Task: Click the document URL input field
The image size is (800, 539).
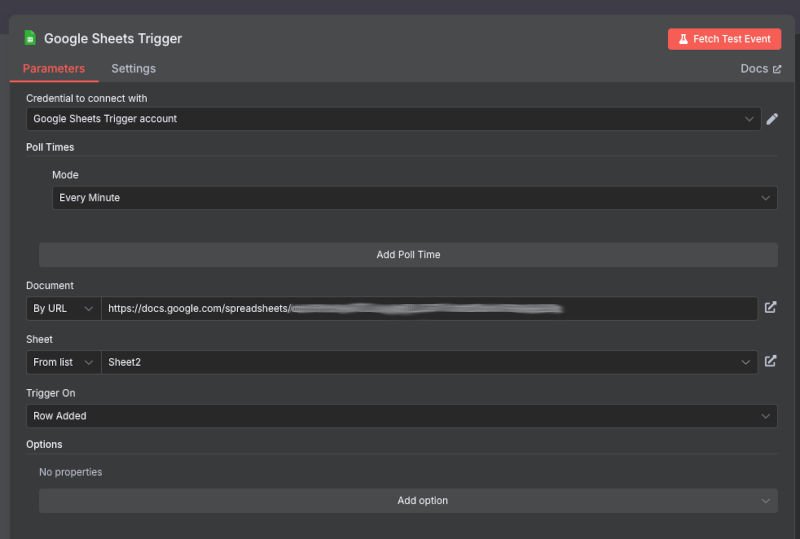Action: tap(428, 308)
